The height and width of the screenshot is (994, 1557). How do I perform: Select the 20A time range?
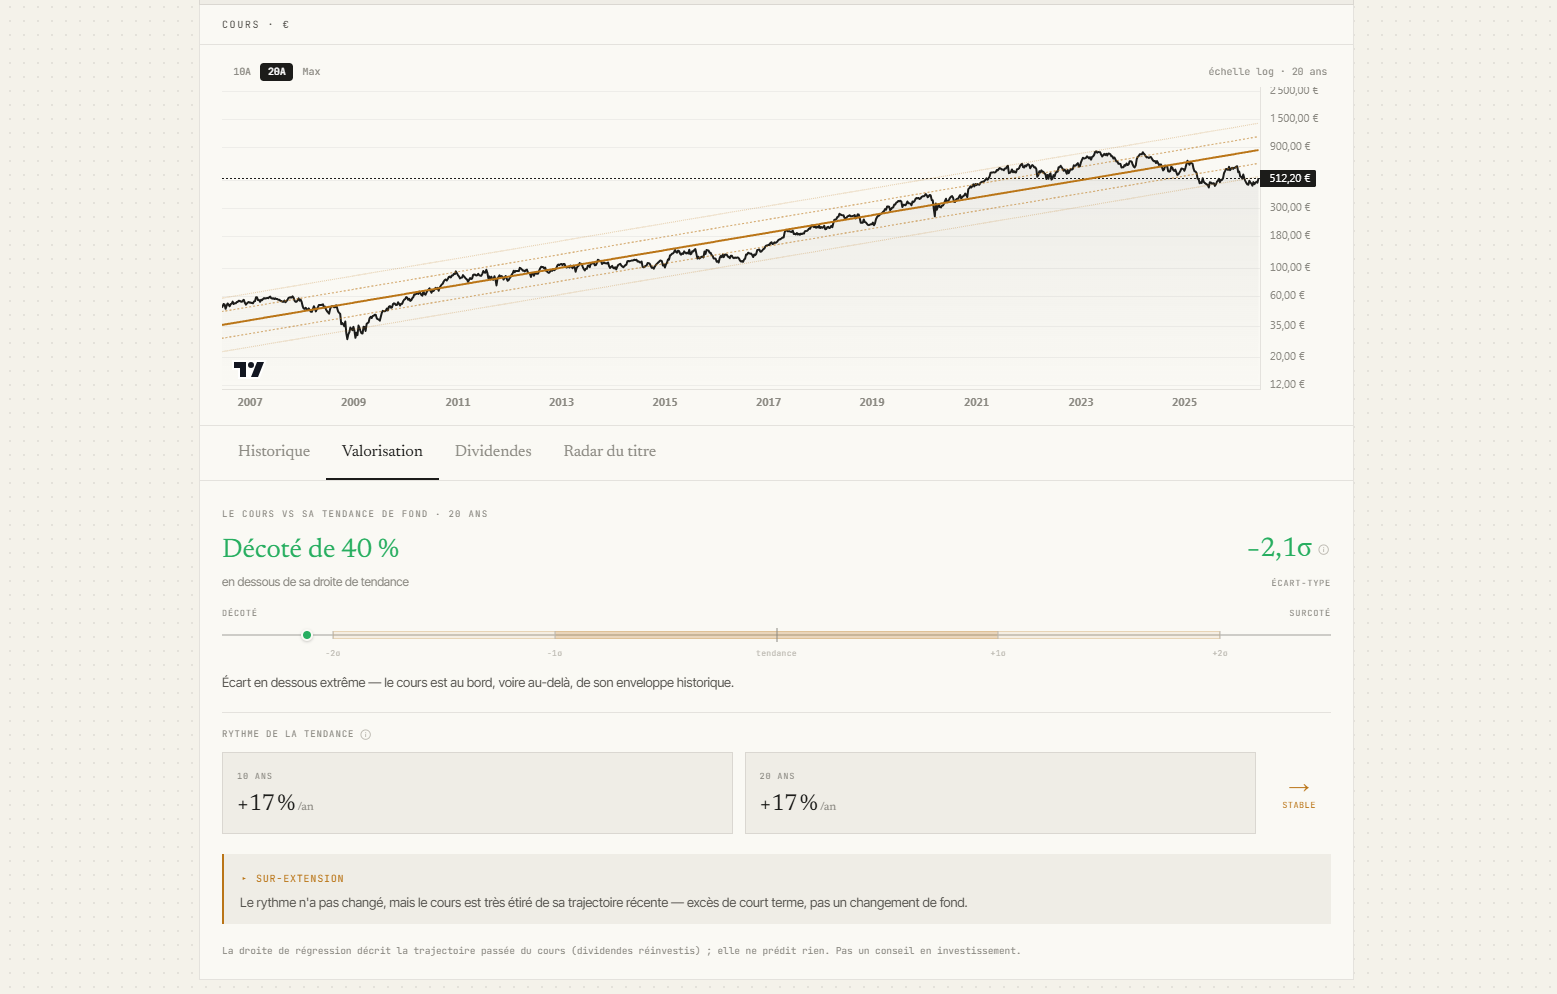tap(276, 72)
